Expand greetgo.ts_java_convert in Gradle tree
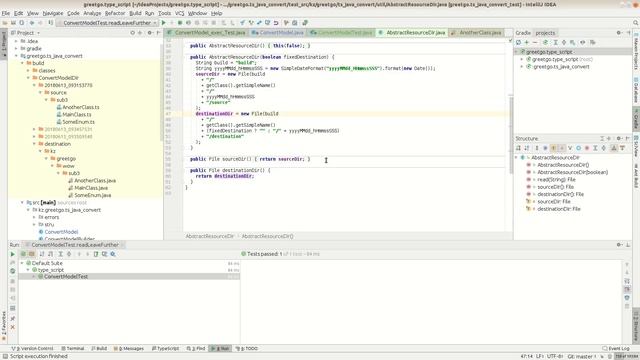Screen dimensions: 640x360 522,67
